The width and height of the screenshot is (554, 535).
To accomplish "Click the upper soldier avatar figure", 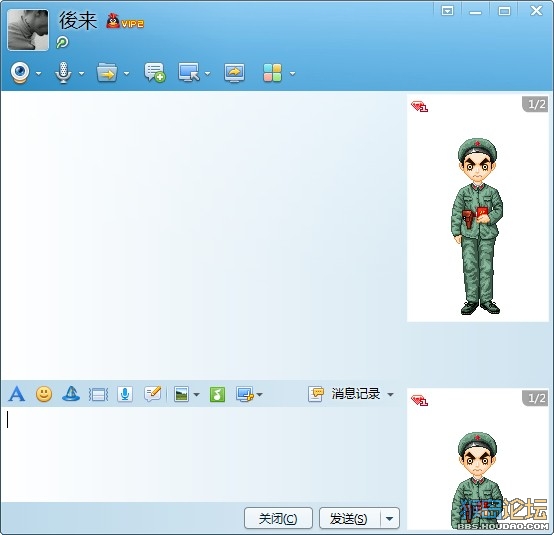I will tap(477, 226).
